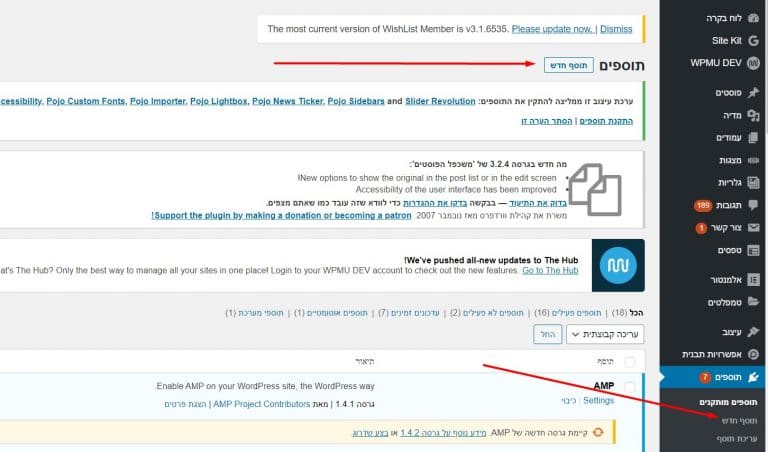This screenshot has width=768, height=452.
Task: Open עריכת תוסף in the sidebar submenu
Action: pos(737,439)
